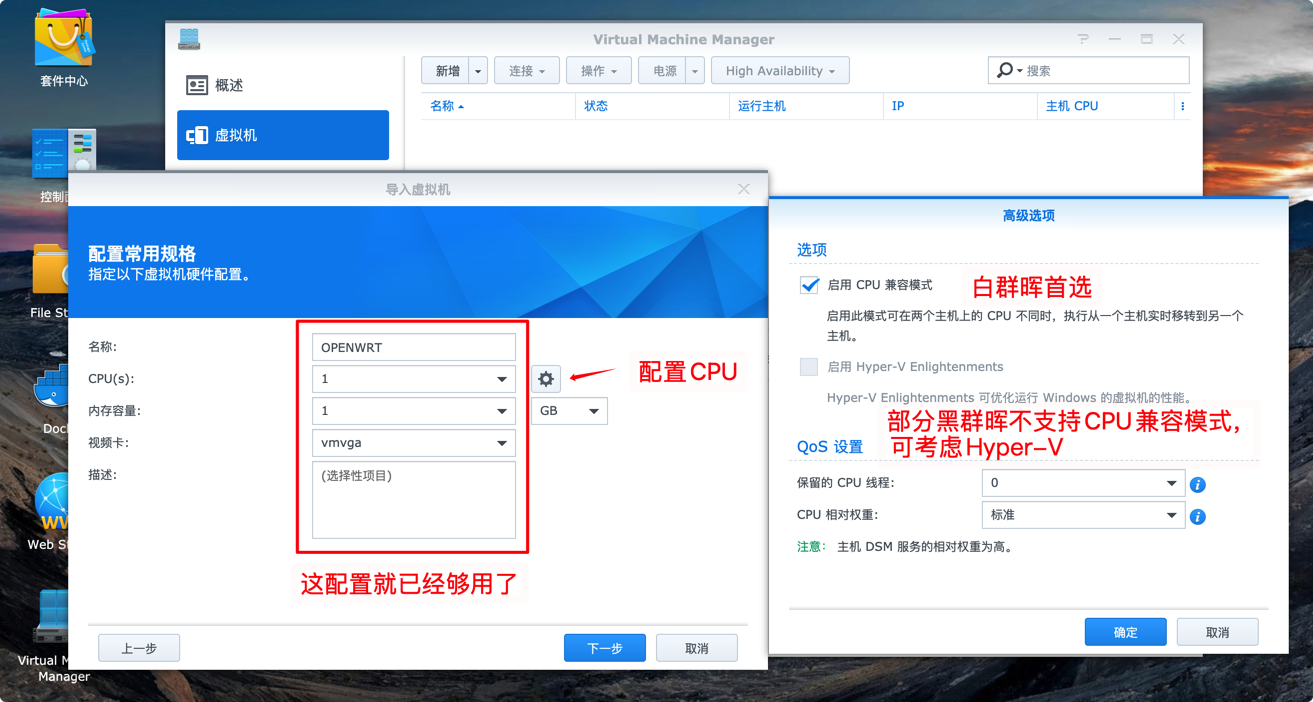This screenshot has height=702, width=1313.
Task: Click the 新增 button
Action: (445, 71)
